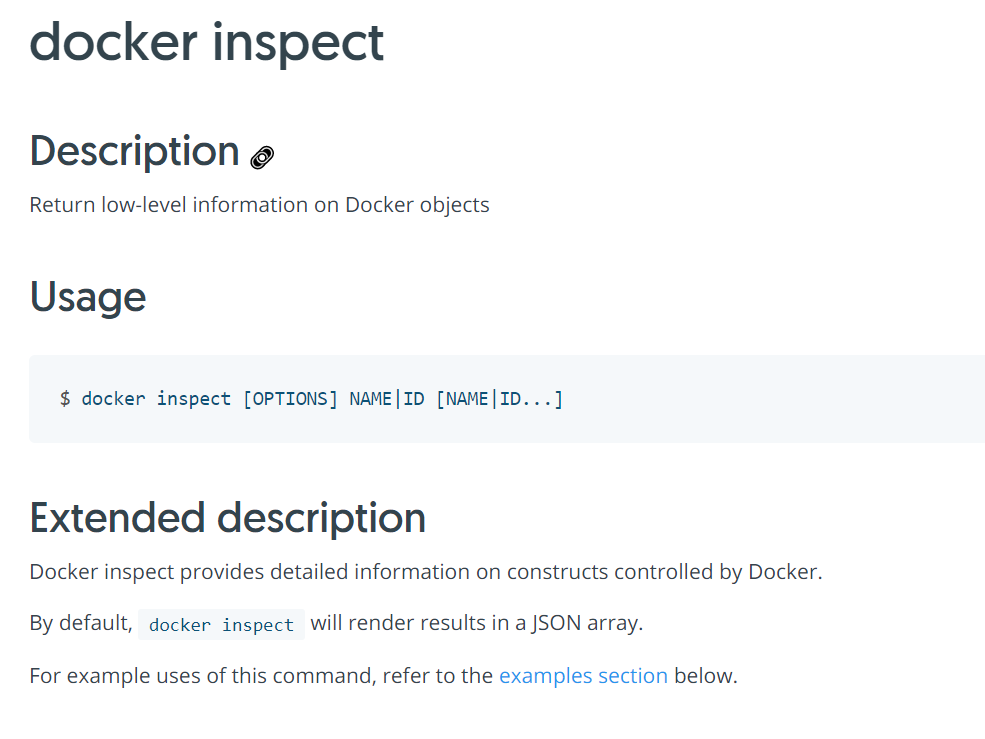Click the word inspect in the usage command
This screenshot has height=739, width=985.
[193, 399]
